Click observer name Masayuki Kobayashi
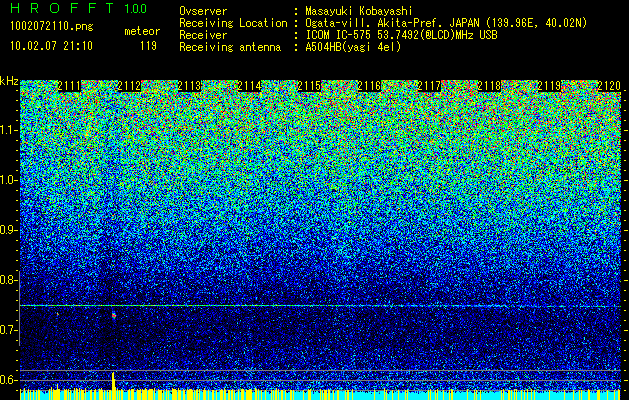629x400 pixels. pyautogui.click(x=359, y=11)
